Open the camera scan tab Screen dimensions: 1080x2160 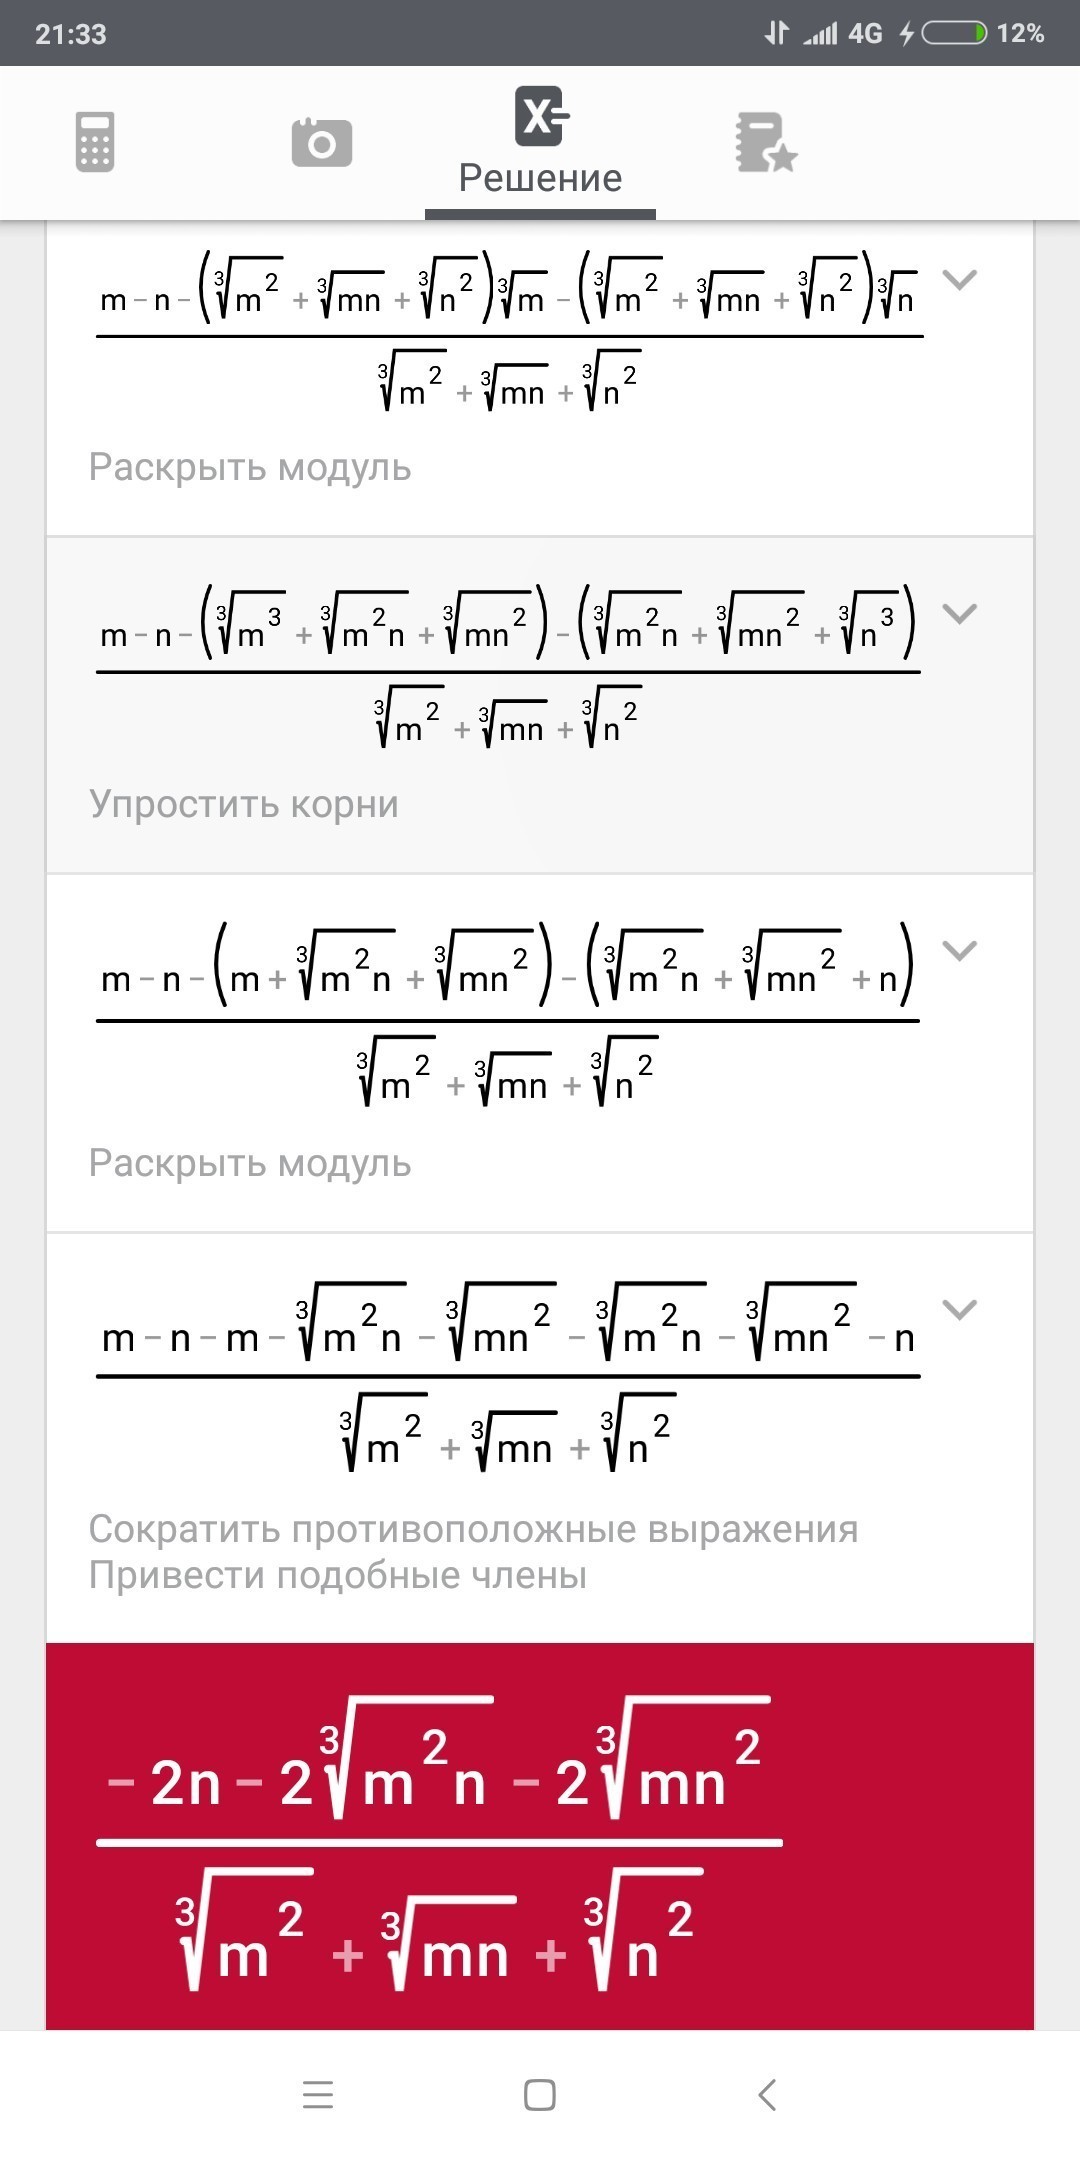pos(321,142)
